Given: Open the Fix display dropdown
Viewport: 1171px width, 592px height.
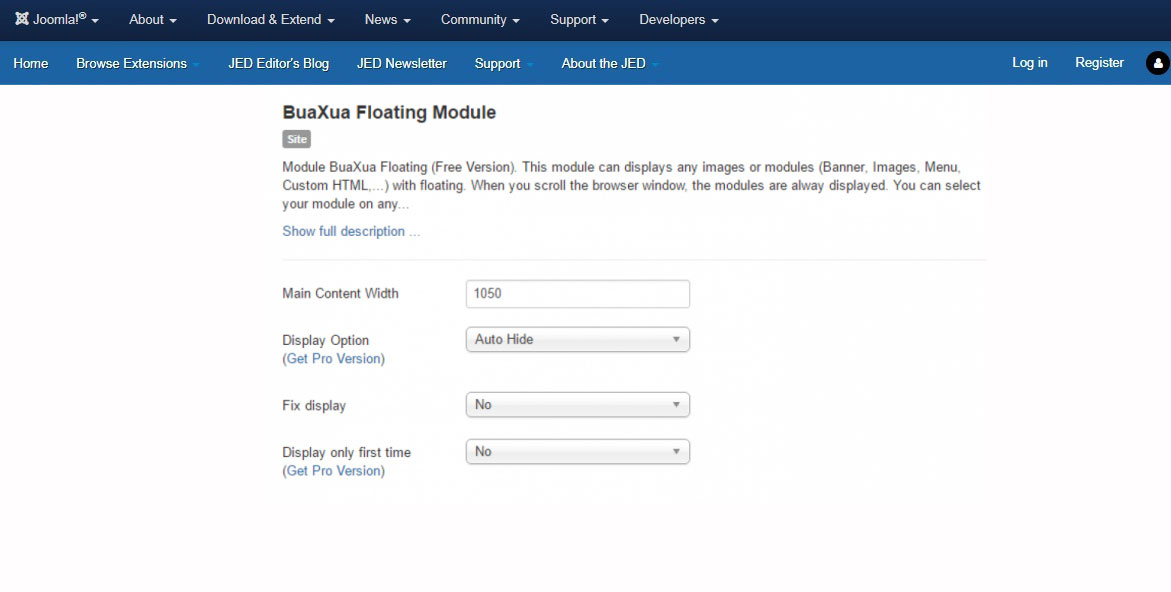Looking at the screenshot, I should pyautogui.click(x=577, y=405).
